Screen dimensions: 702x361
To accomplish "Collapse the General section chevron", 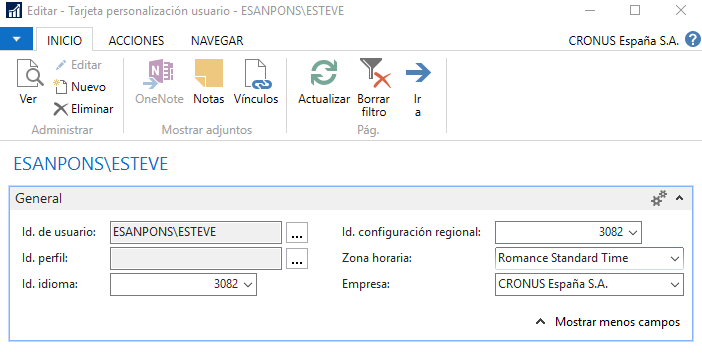I will (x=679, y=198).
